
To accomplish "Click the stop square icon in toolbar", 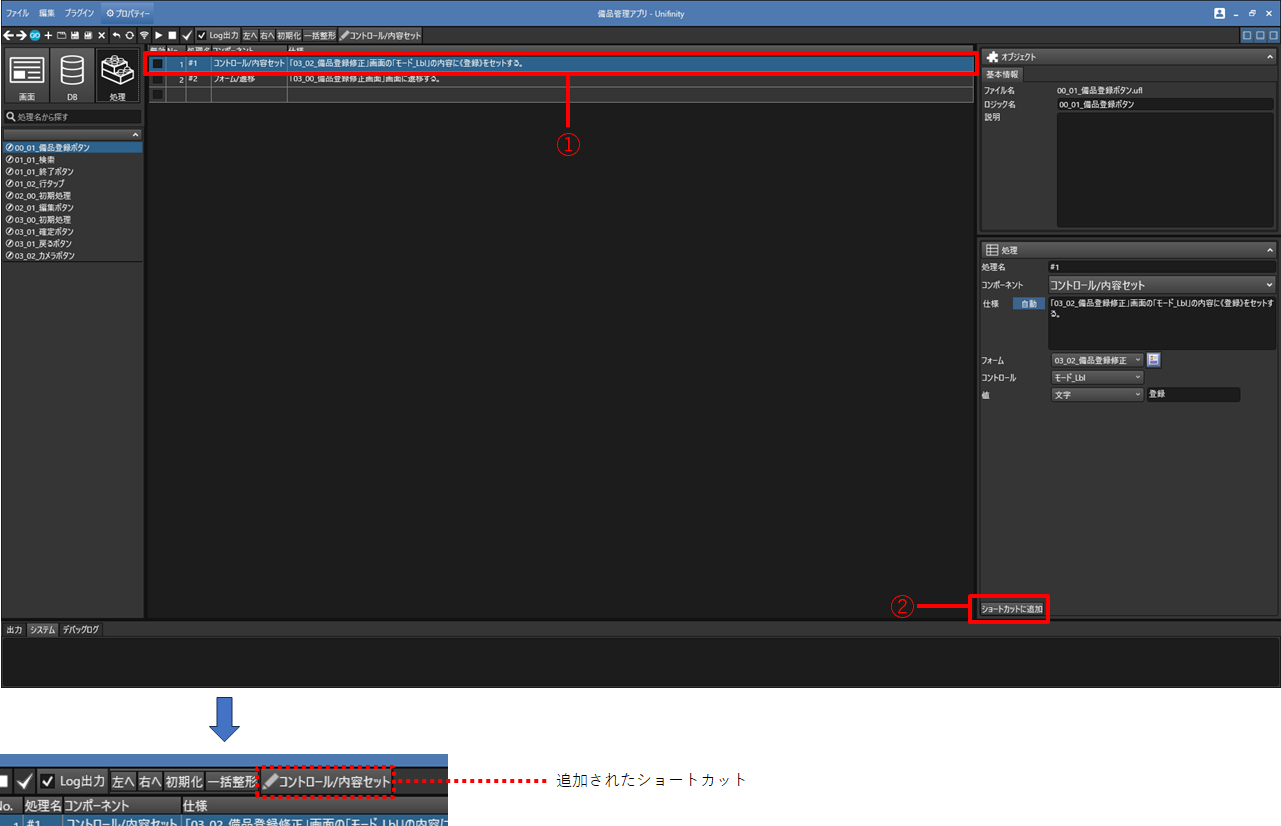I will point(172,35).
